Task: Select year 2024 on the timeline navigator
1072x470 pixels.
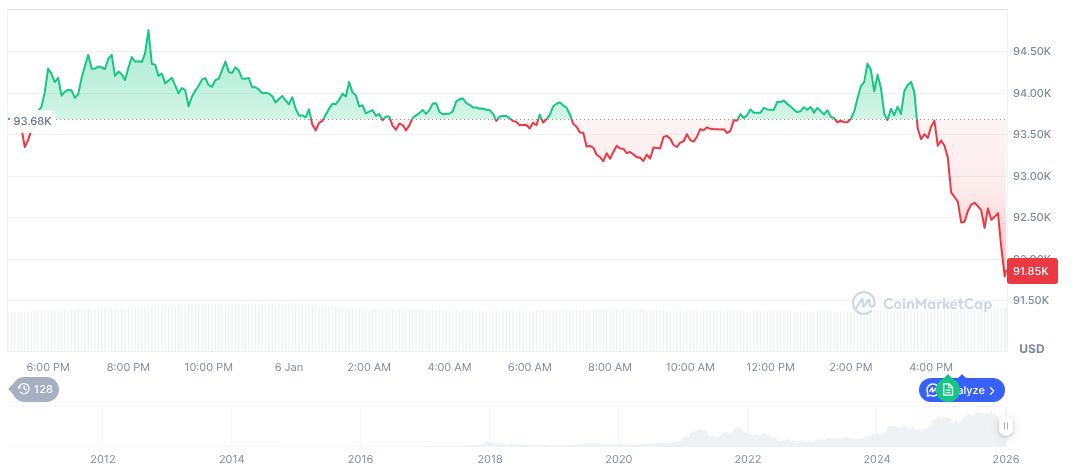Action: point(877,459)
